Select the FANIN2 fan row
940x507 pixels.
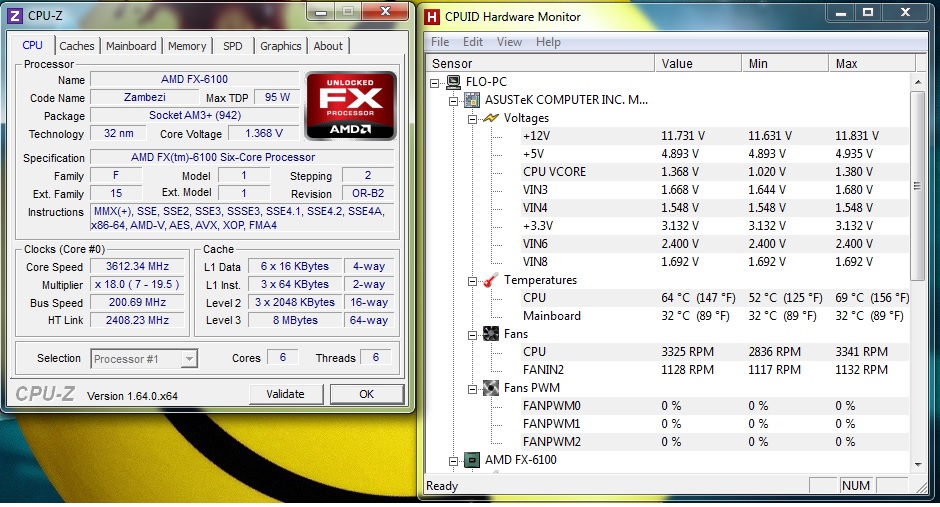coord(715,370)
